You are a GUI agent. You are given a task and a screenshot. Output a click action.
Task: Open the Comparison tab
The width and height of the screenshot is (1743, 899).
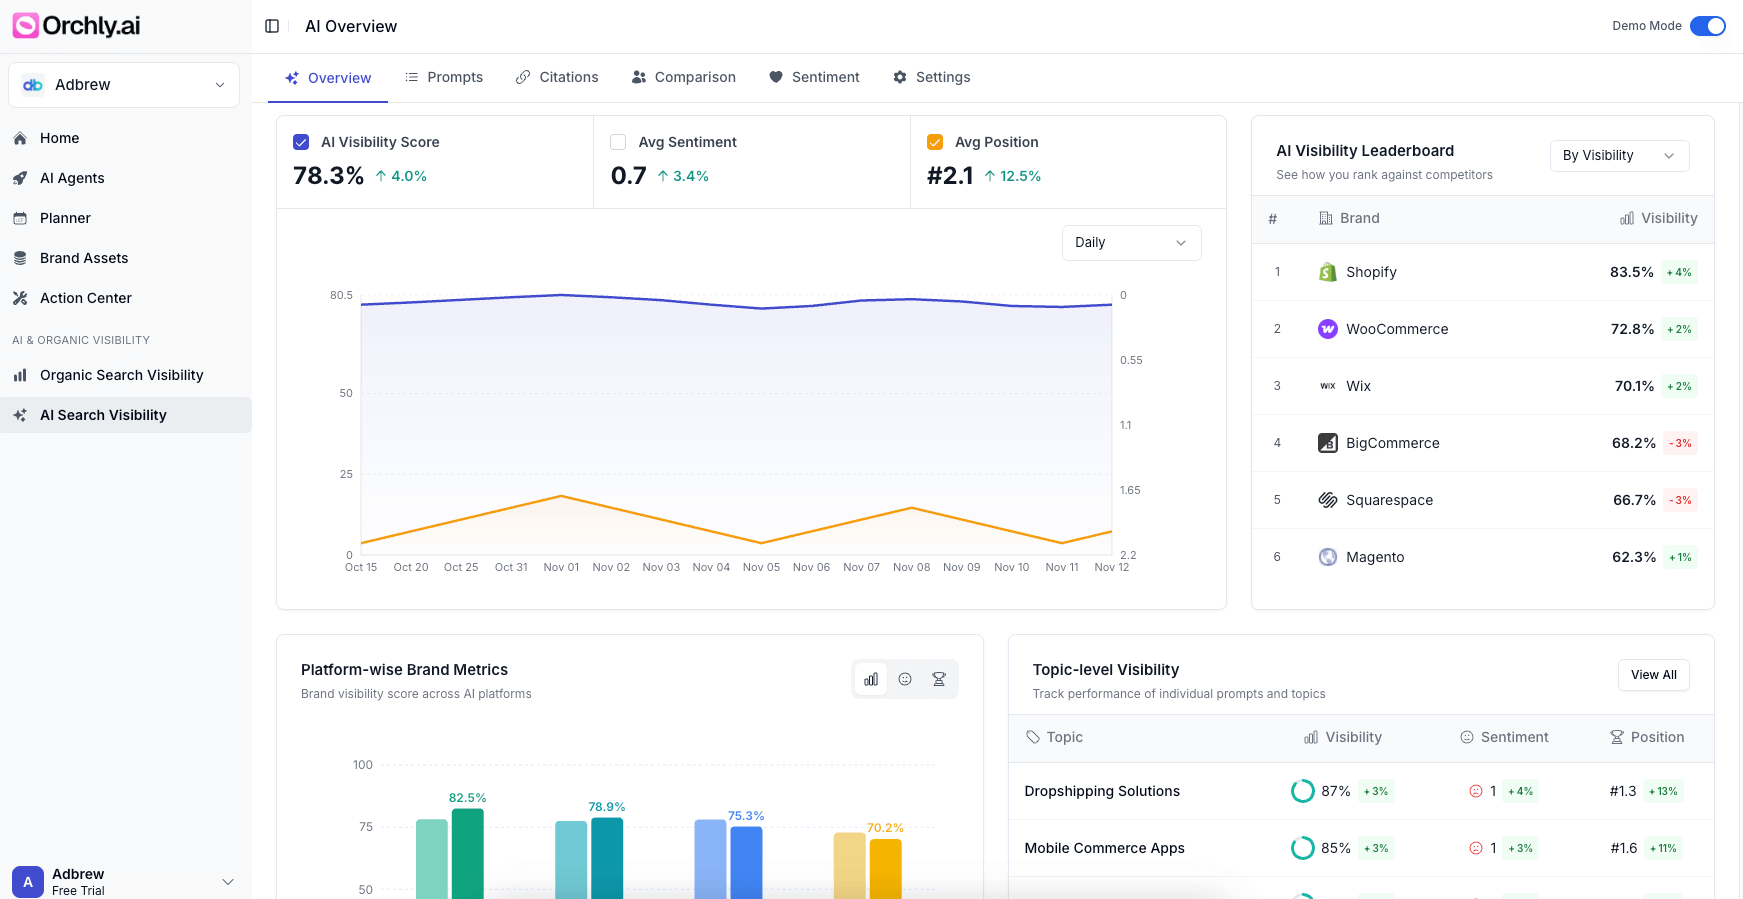click(x=684, y=77)
